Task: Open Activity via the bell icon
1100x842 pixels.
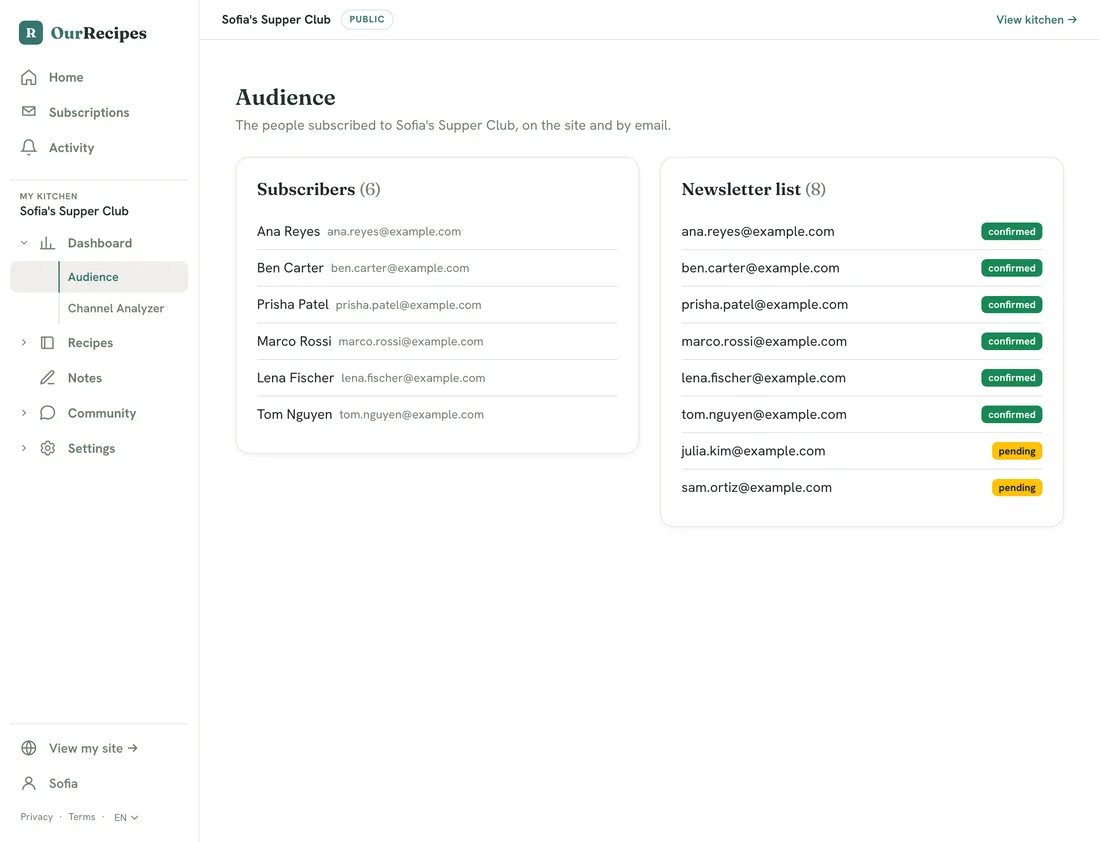Action: [29, 147]
